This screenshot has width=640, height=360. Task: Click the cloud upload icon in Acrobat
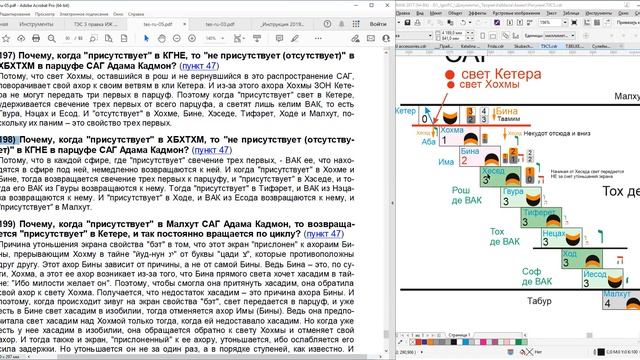point(21,38)
